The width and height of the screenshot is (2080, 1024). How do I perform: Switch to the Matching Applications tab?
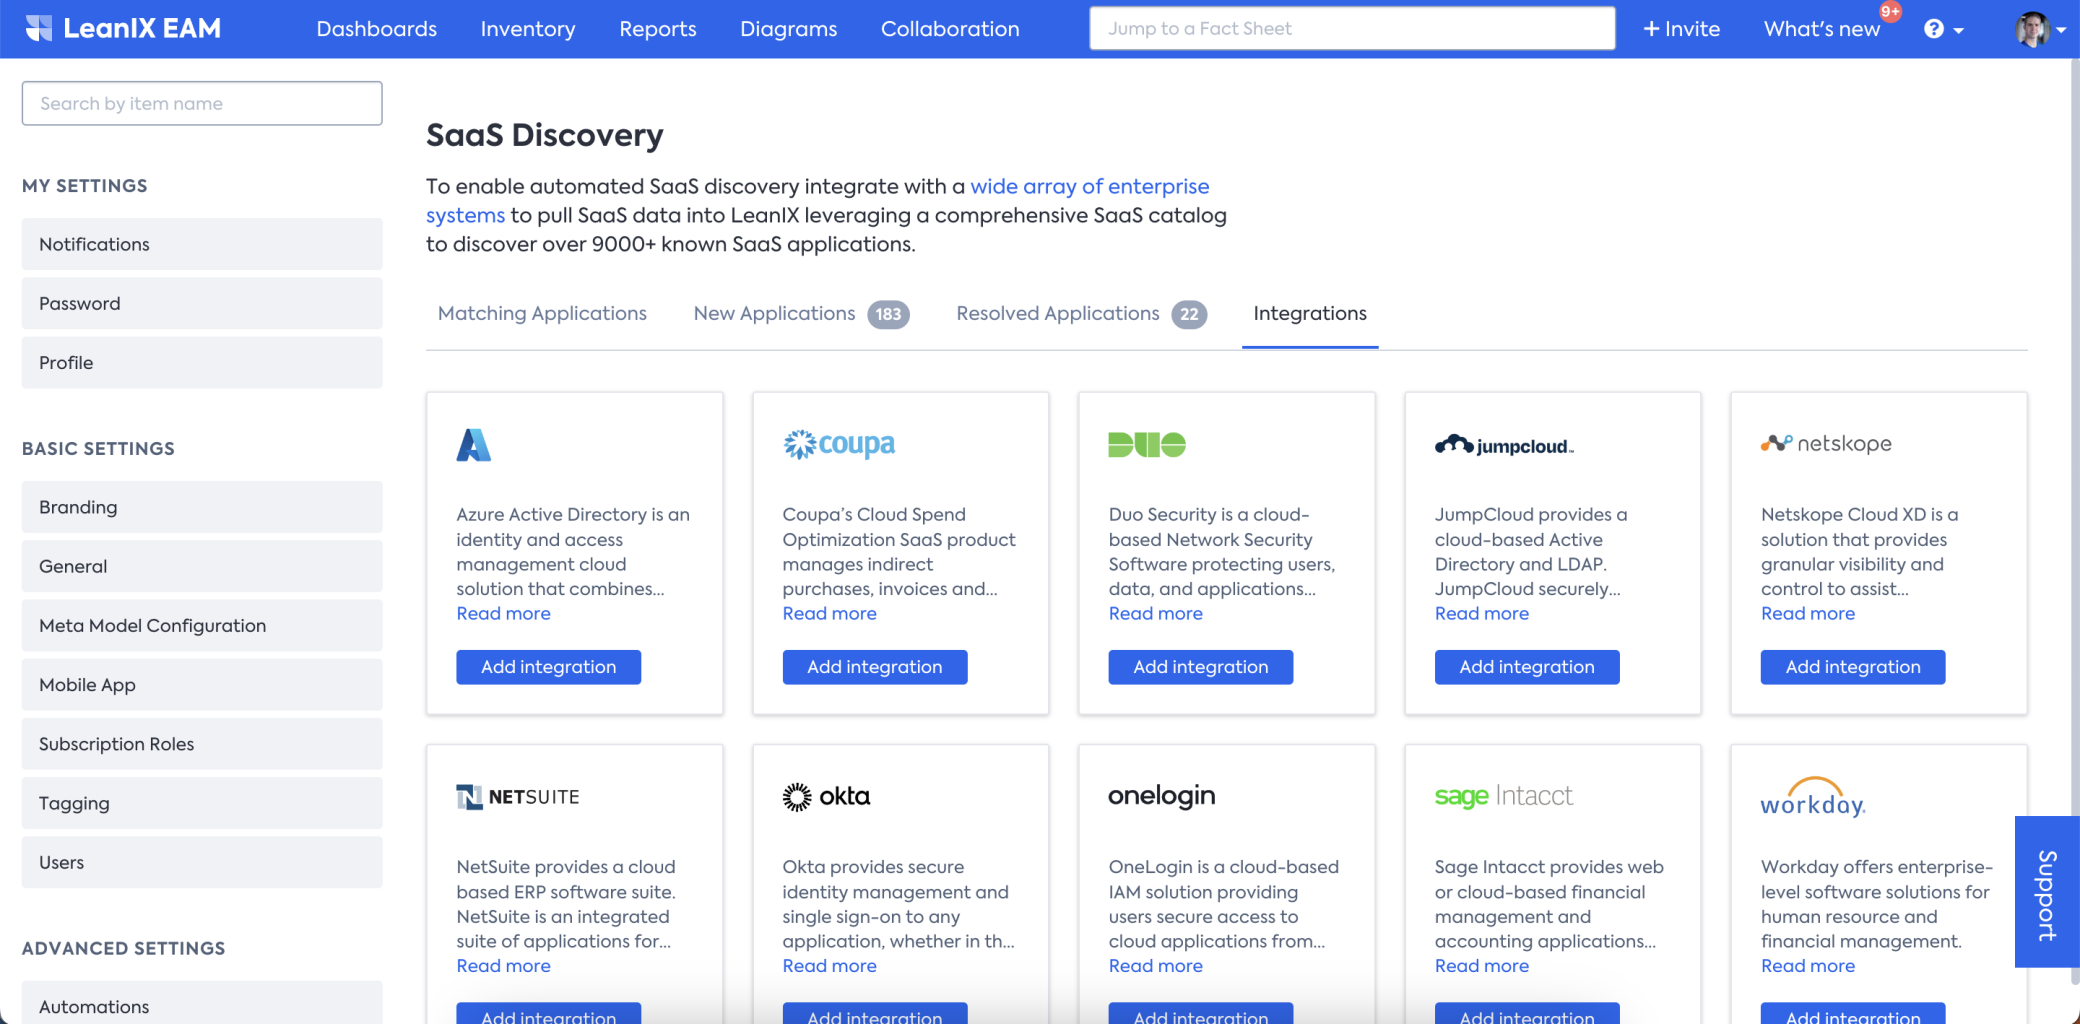click(x=542, y=313)
